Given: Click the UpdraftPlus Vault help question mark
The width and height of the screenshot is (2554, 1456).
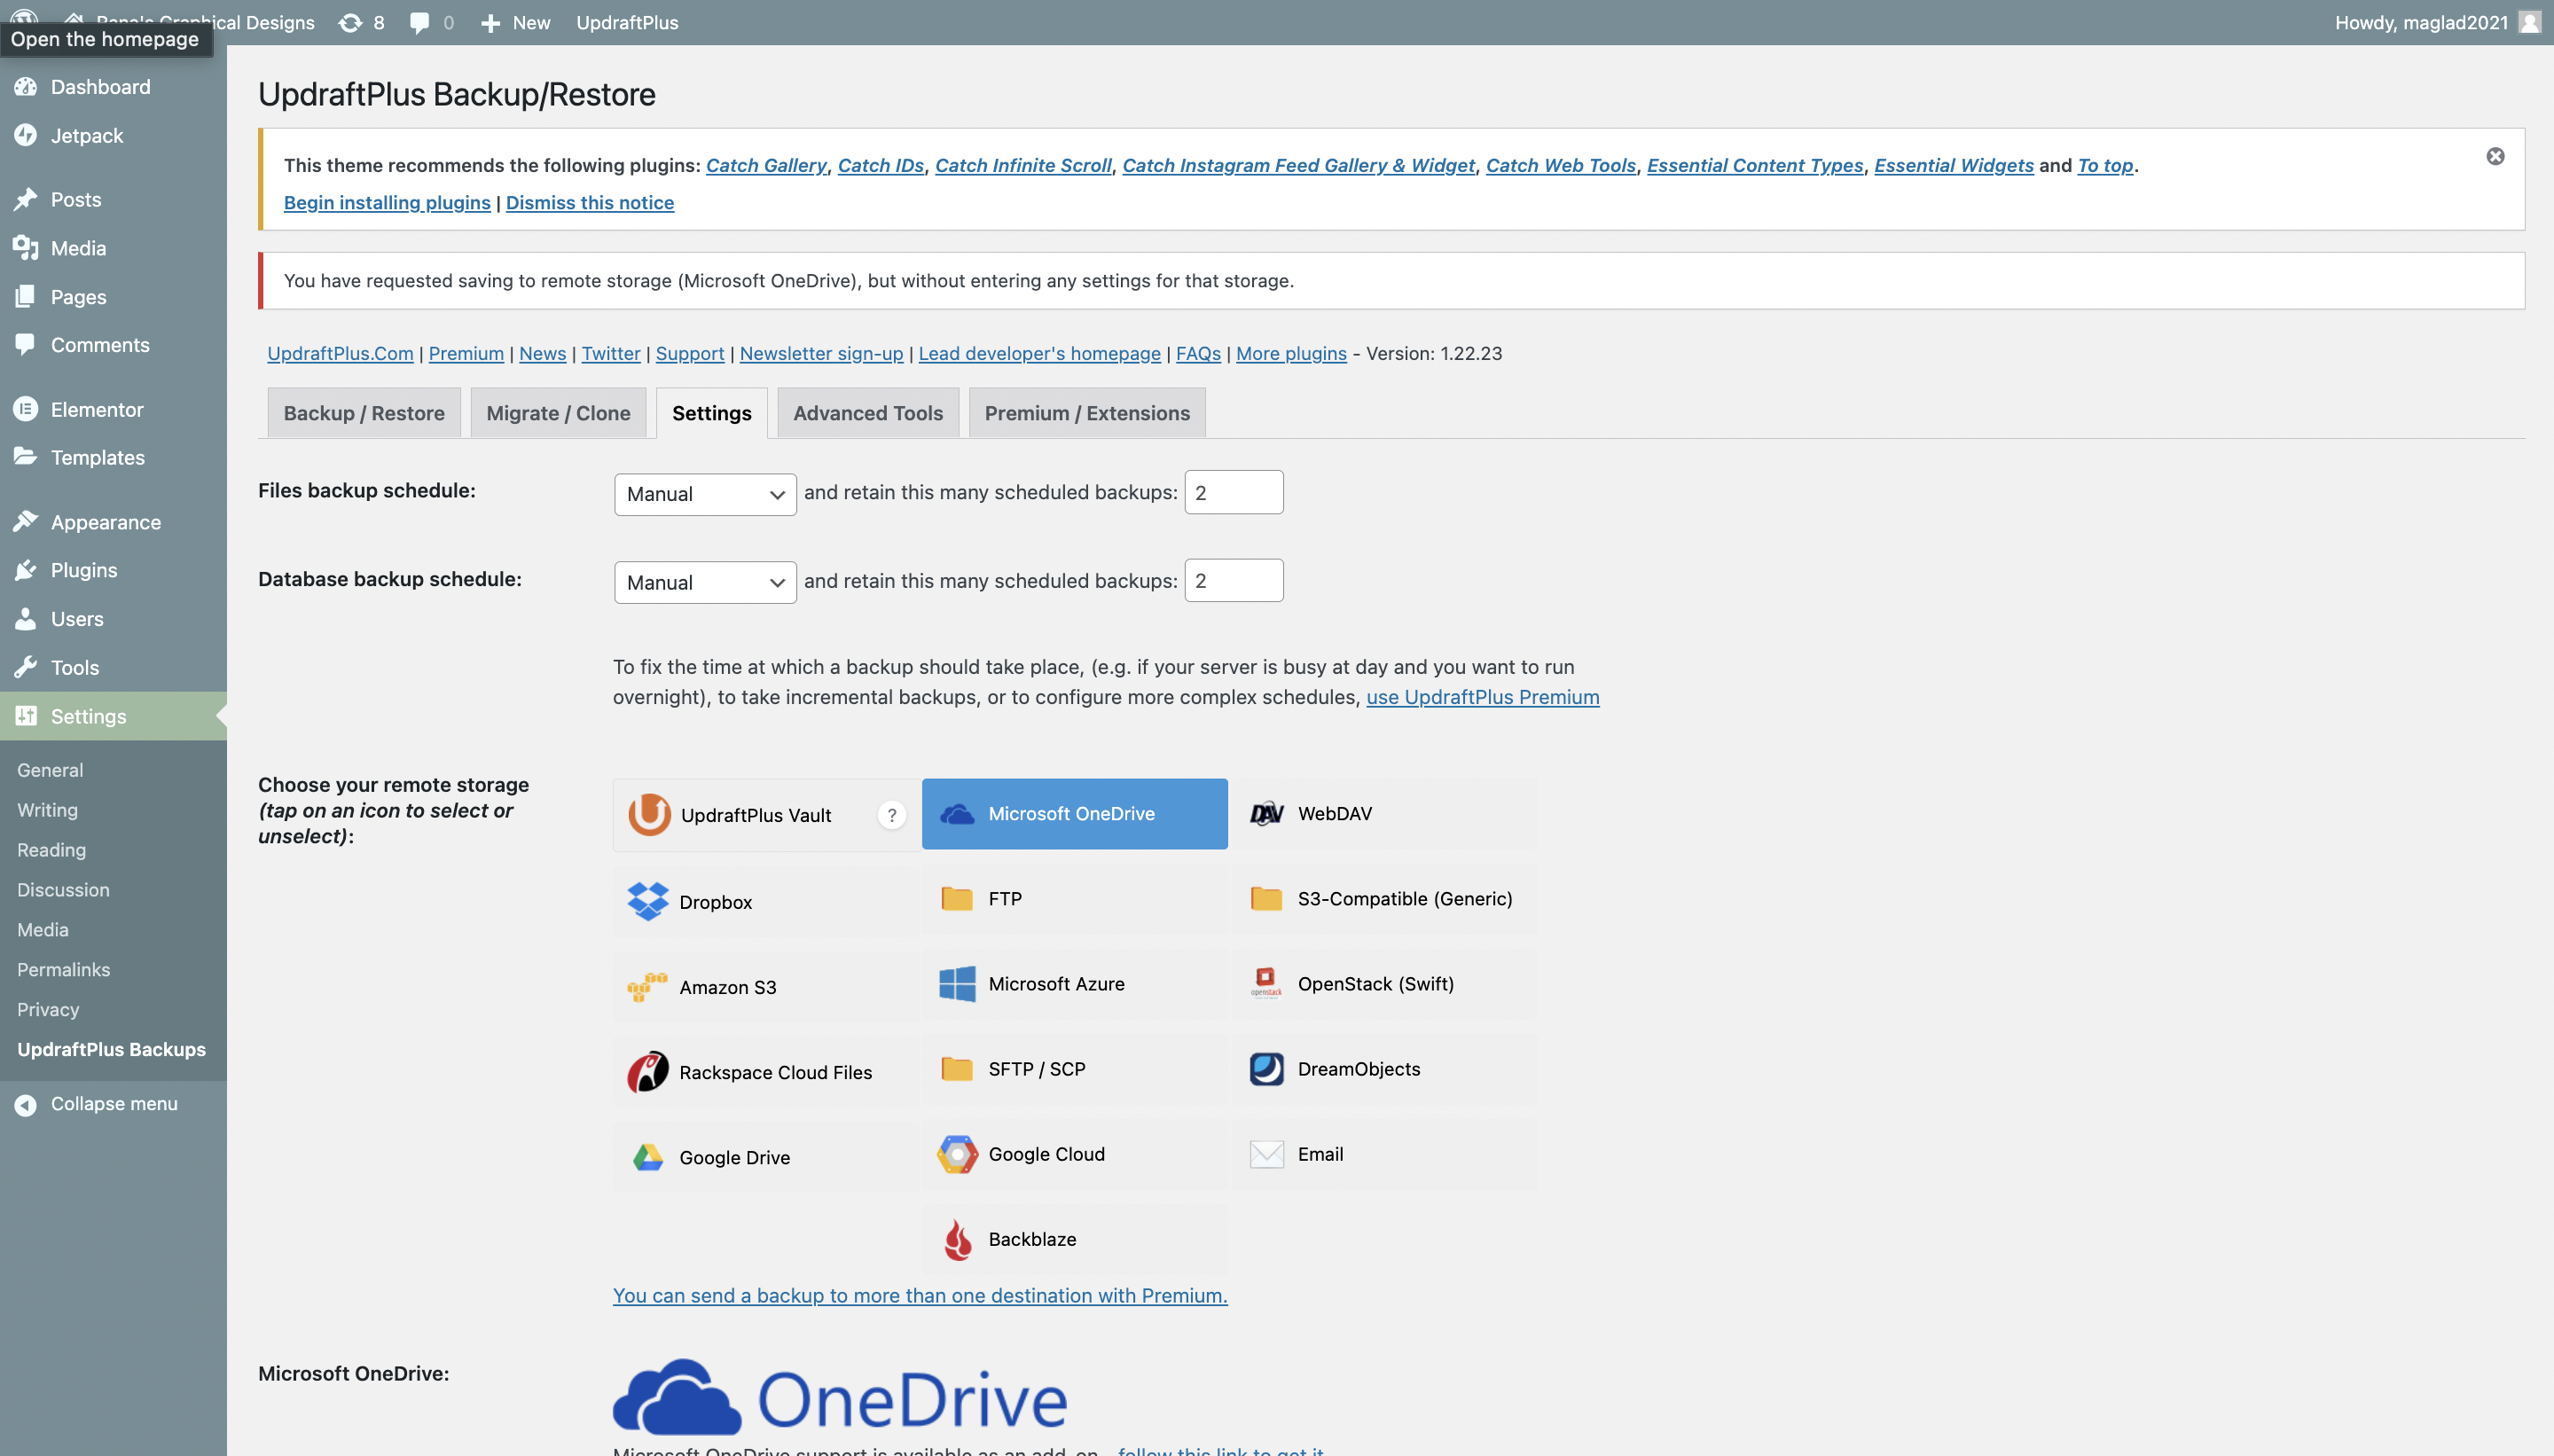Looking at the screenshot, I should pyautogui.click(x=891, y=815).
